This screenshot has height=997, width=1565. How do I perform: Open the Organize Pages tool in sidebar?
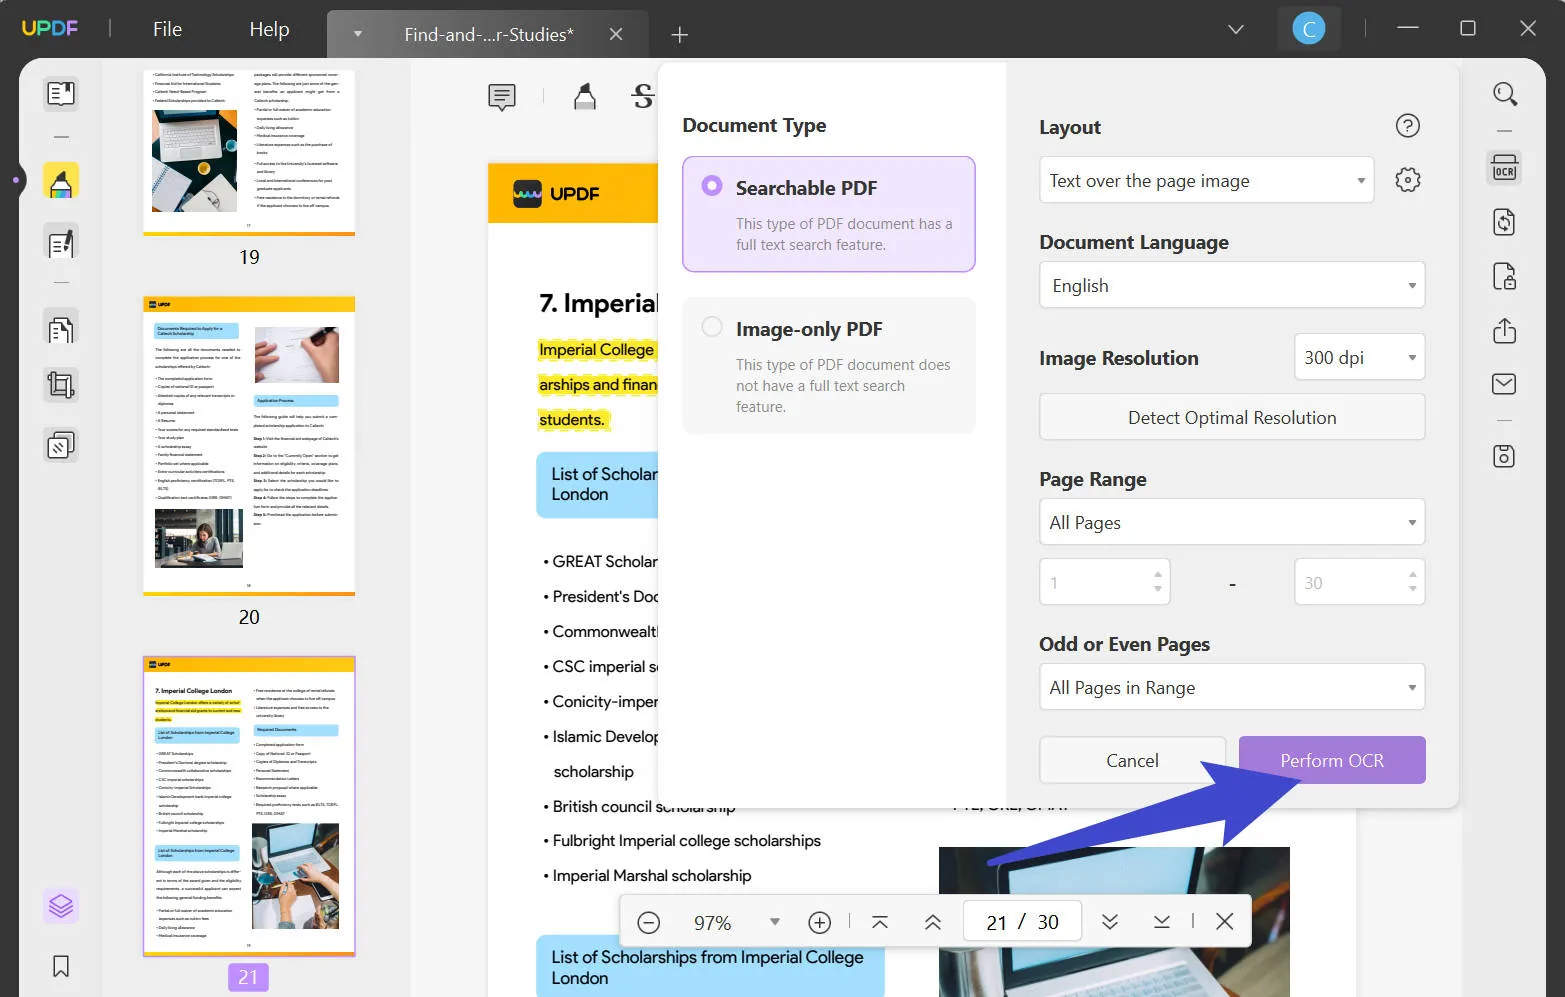[x=61, y=329]
